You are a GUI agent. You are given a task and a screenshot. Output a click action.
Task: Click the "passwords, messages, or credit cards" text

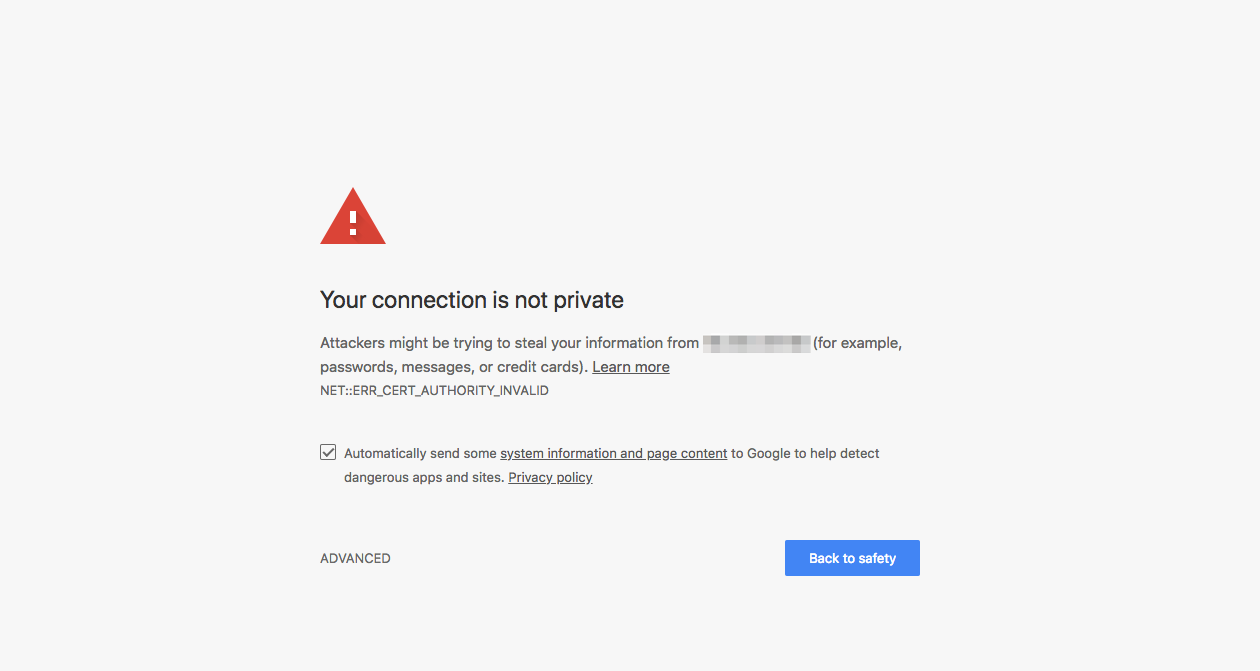pyautogui.click(x=450, y=367)
